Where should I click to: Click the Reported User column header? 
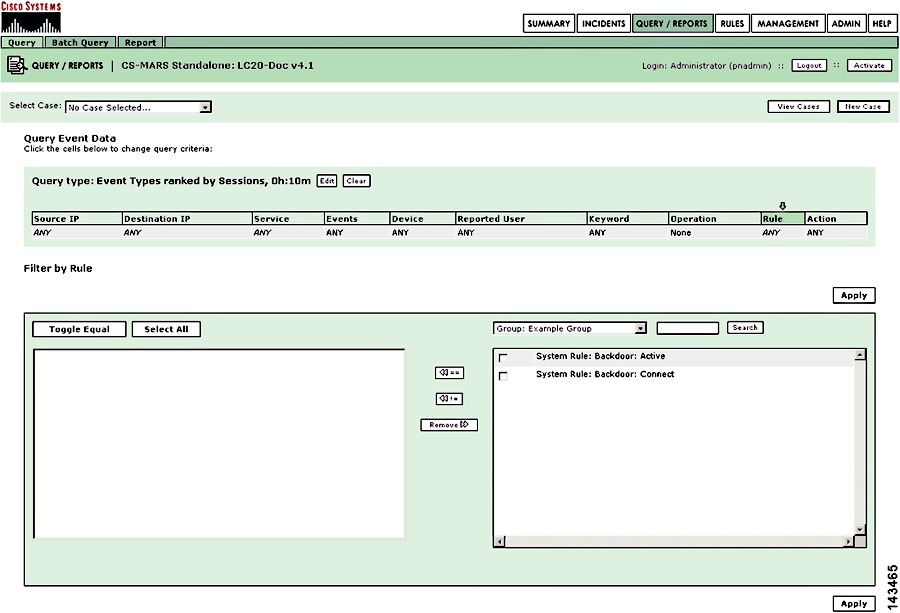[521, 219]
